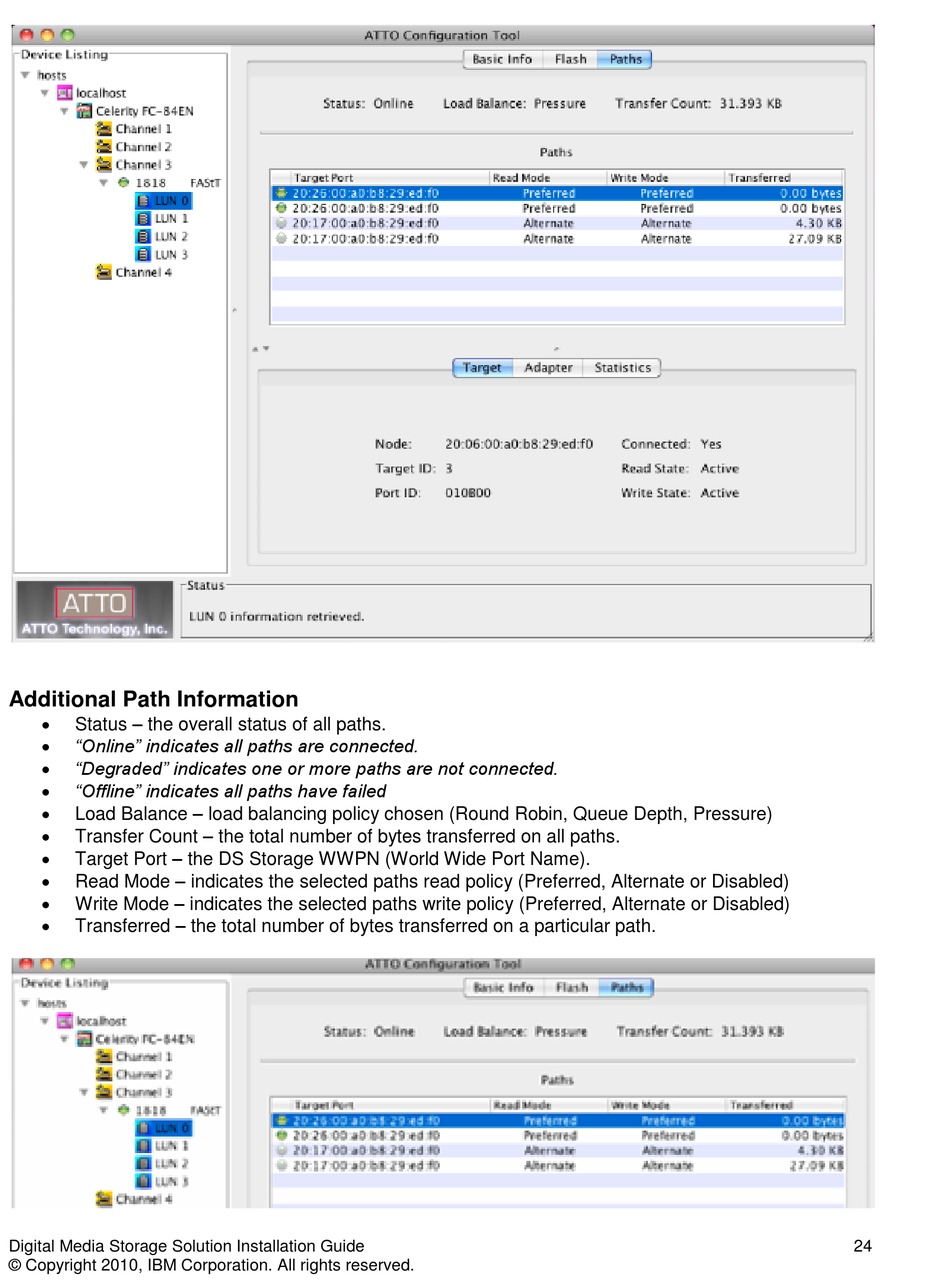Collapse the 1818 FAStT node in upper ATTO window
Viewport: 950px width, 1284px height.
click(103, 183)
